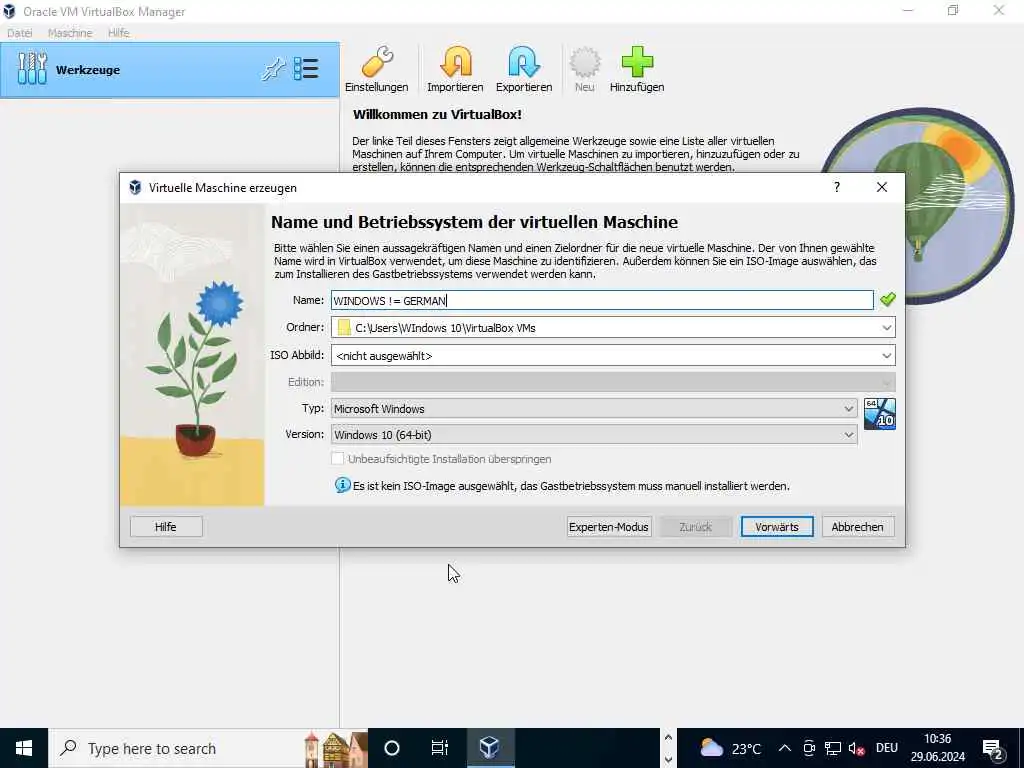
Task: Expand the ISO Abbild dropdown
Action: coord(886,356)
